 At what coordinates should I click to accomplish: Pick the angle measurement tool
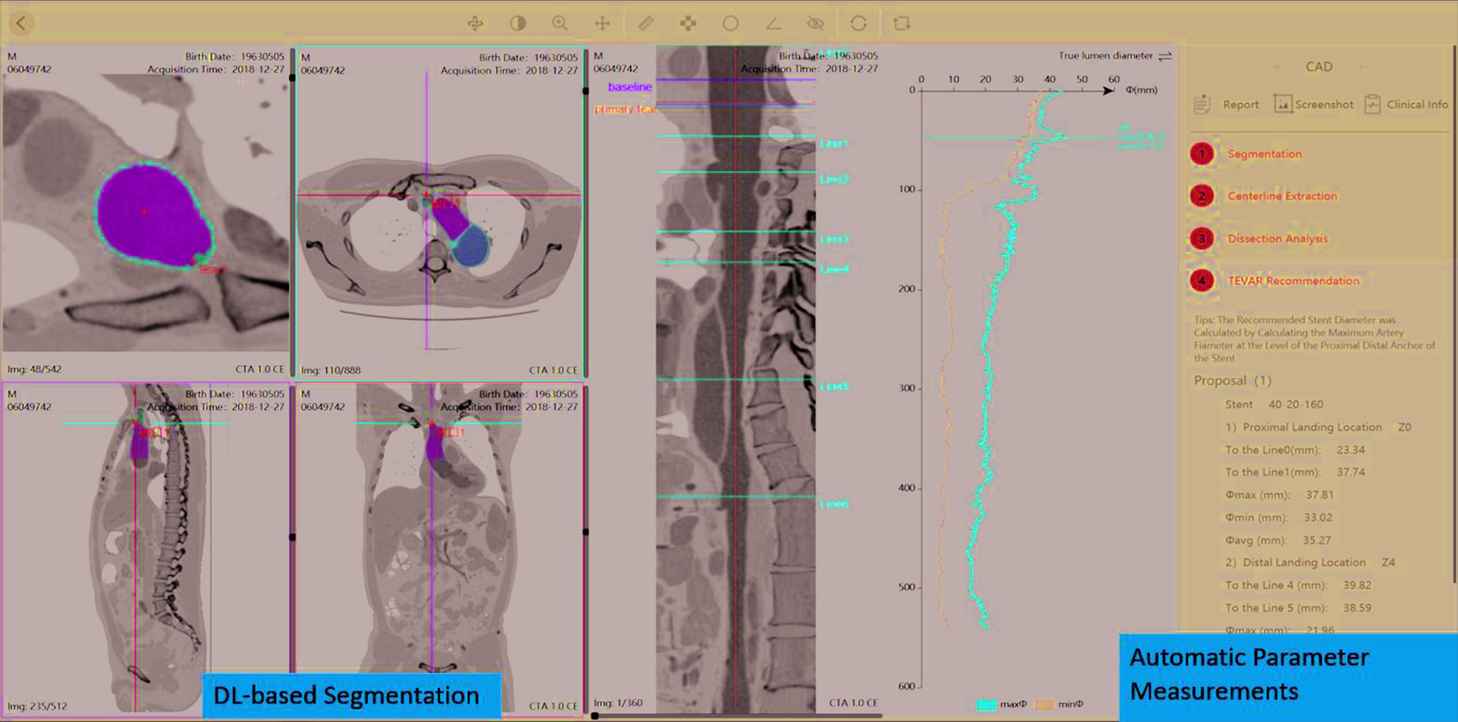click(x=773, y=23)
